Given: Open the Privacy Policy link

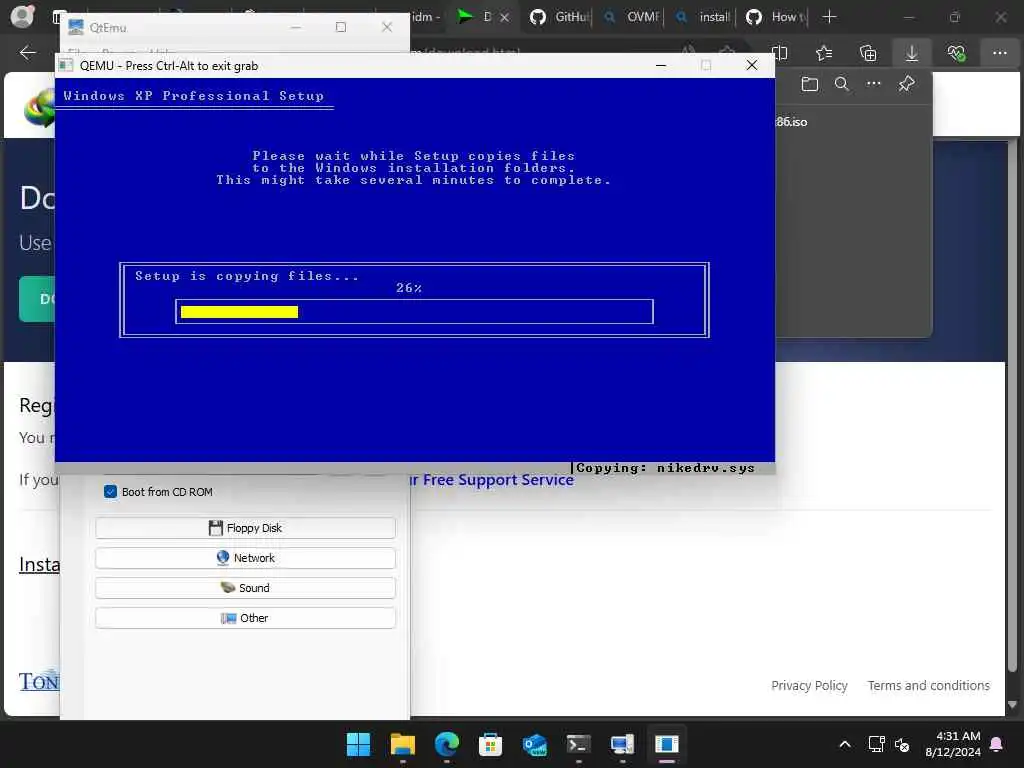Looking at the screenshot, I should pyautogui.click(x=809, y=685).
